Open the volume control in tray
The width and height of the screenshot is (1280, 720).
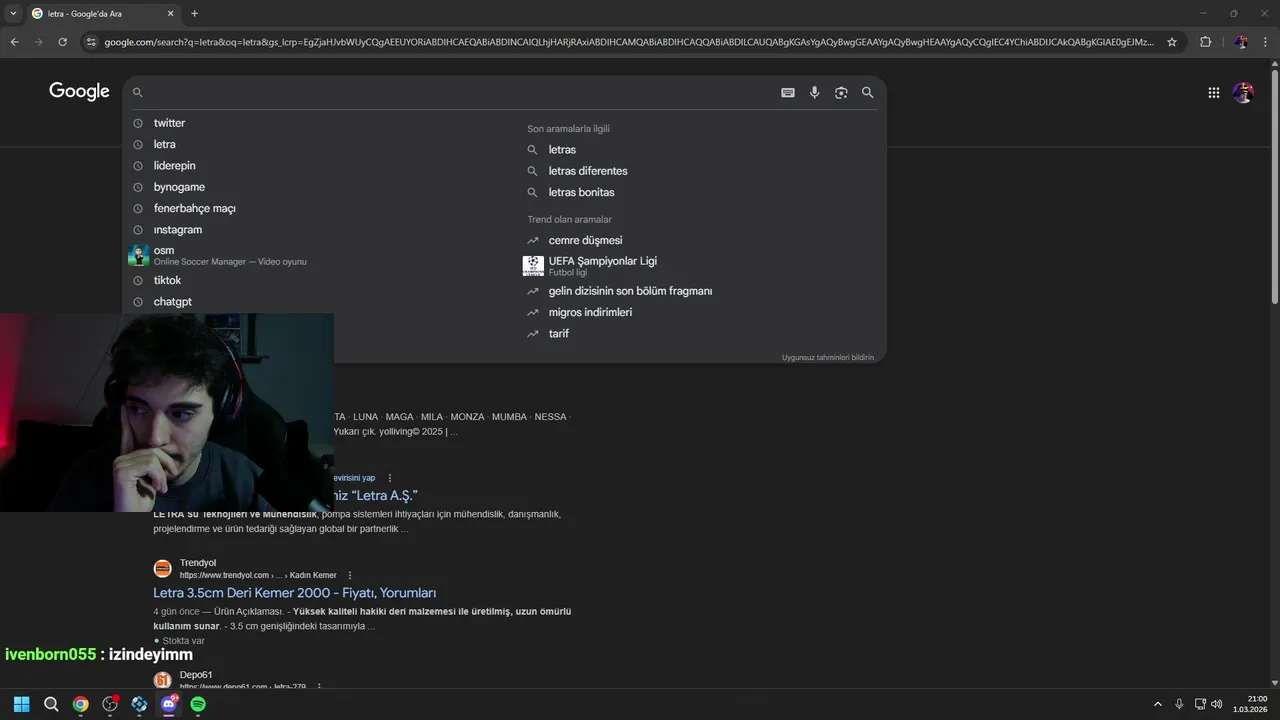tap(1217, 704)
